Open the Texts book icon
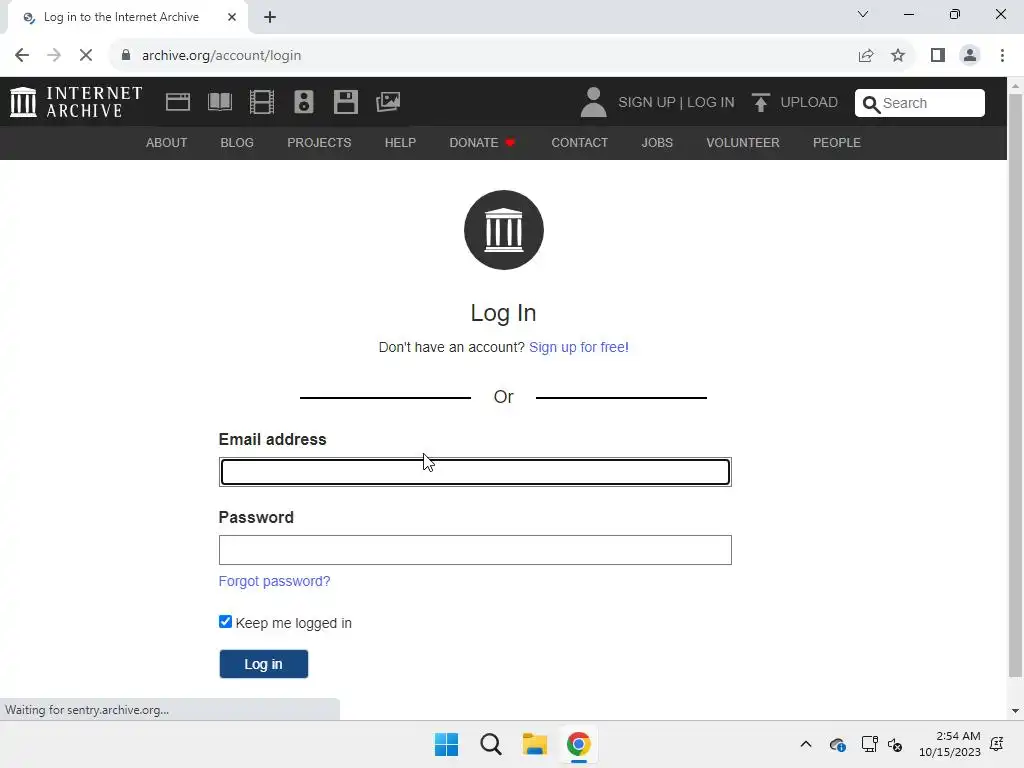 tap(219, 102)
